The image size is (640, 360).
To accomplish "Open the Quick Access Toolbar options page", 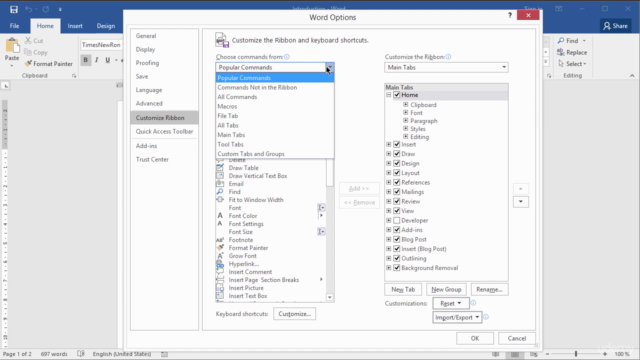I will click(x=164, y=131).
